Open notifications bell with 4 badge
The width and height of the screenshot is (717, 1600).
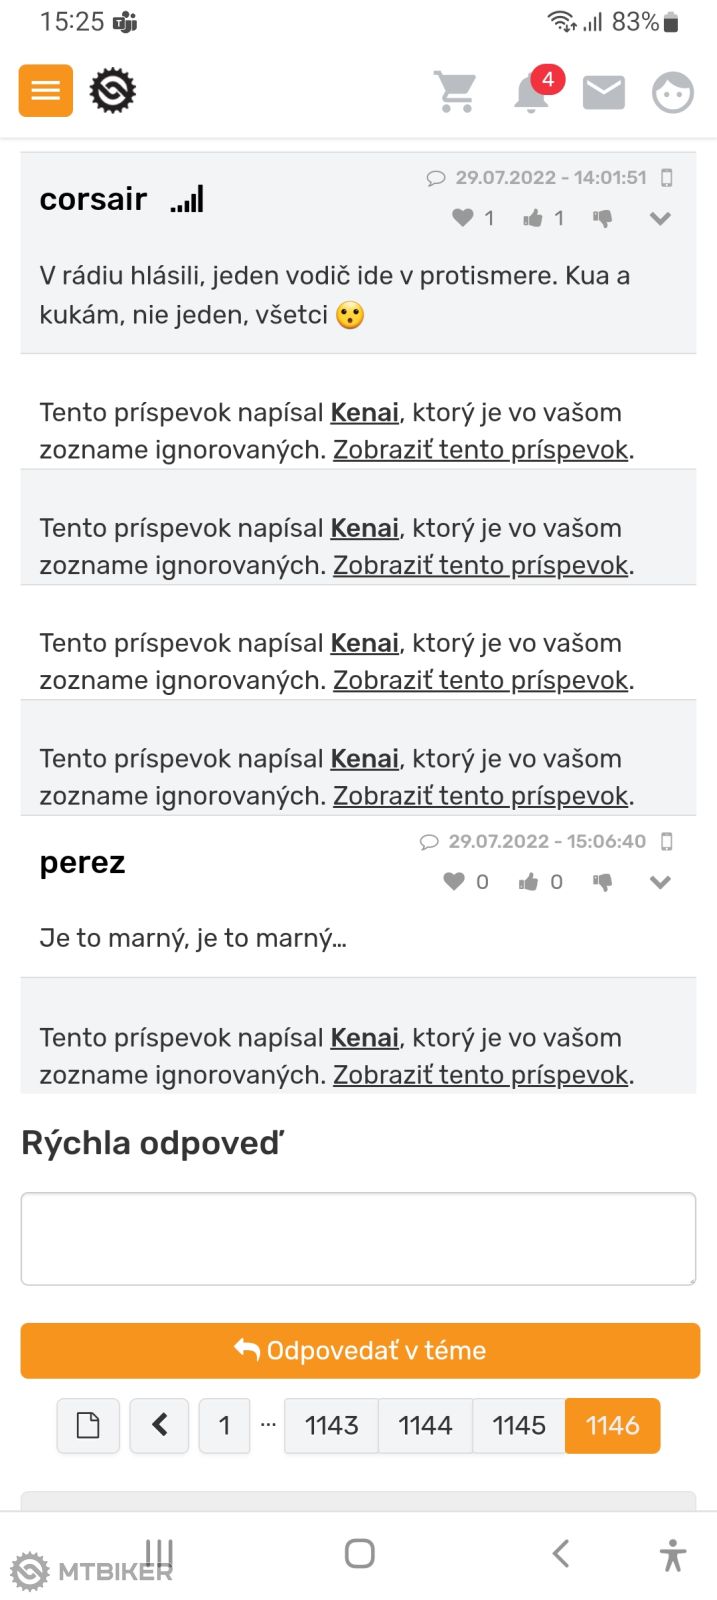tap(532, 93)
